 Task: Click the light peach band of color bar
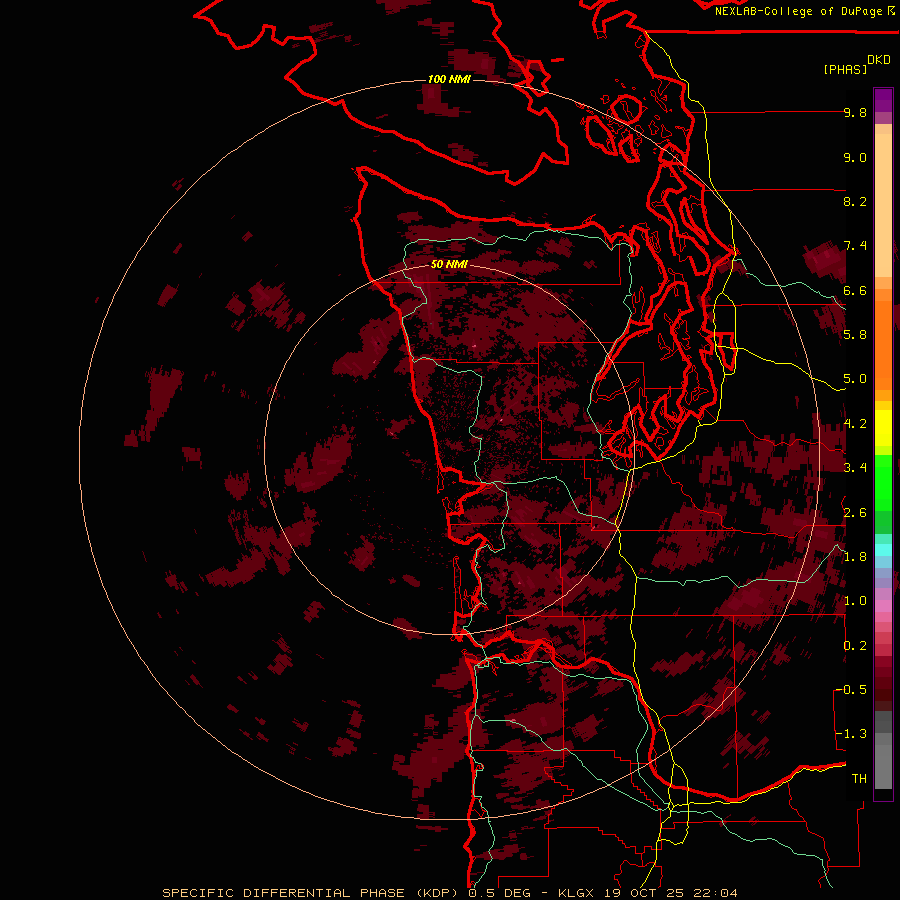883,207
